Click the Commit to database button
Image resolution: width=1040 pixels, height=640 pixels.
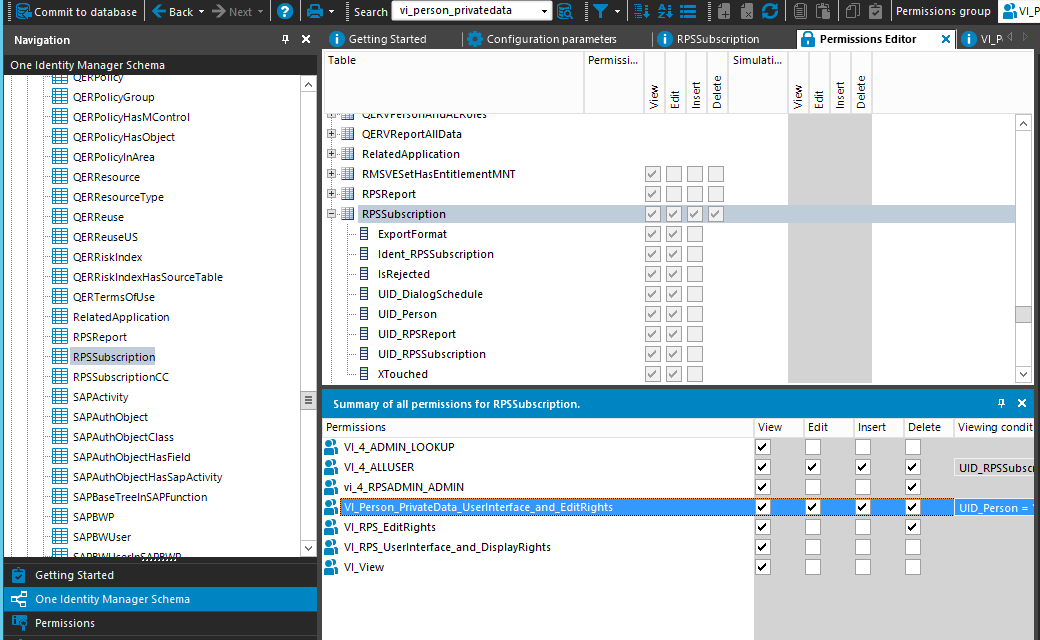(x=75, y=11)
